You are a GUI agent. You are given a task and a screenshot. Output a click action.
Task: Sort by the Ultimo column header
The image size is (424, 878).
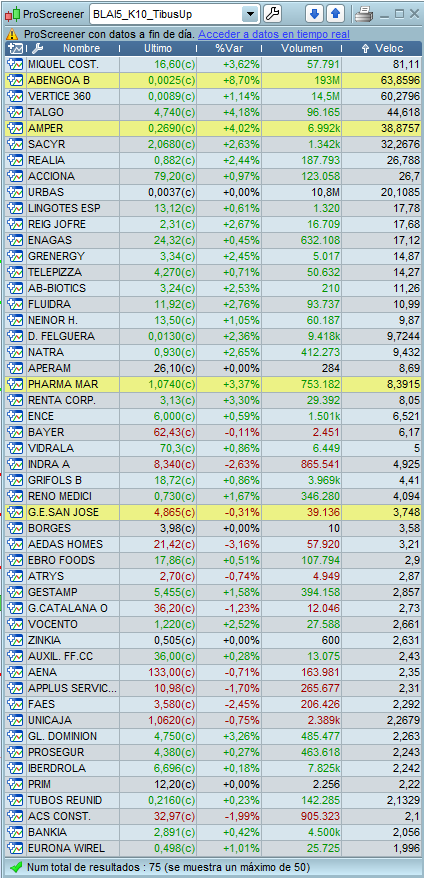pos(158,49)
